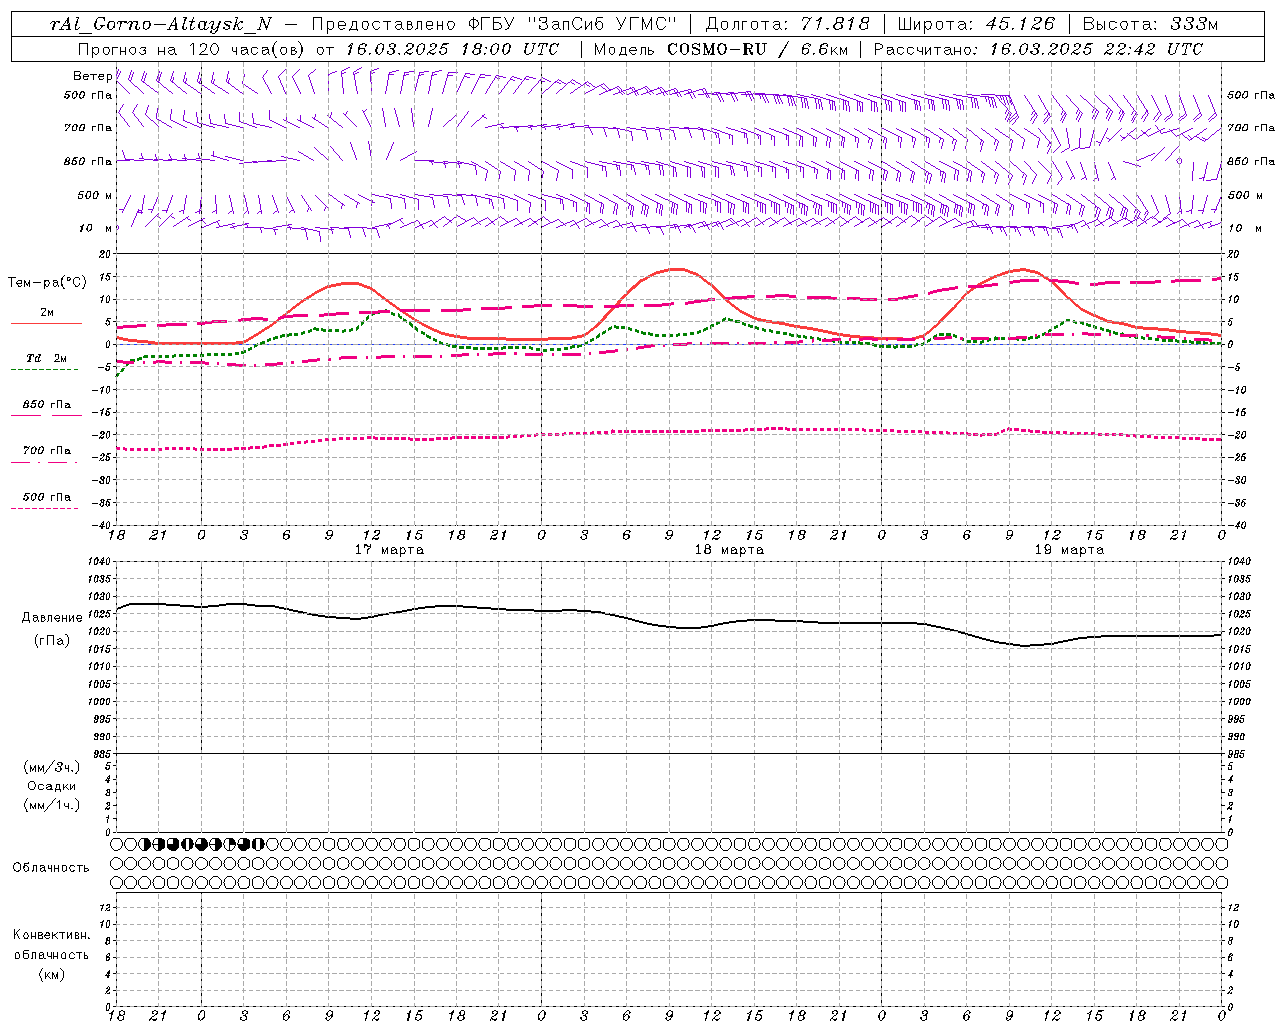Click the 500 м wind level label on the left

(x=96, y=195)
